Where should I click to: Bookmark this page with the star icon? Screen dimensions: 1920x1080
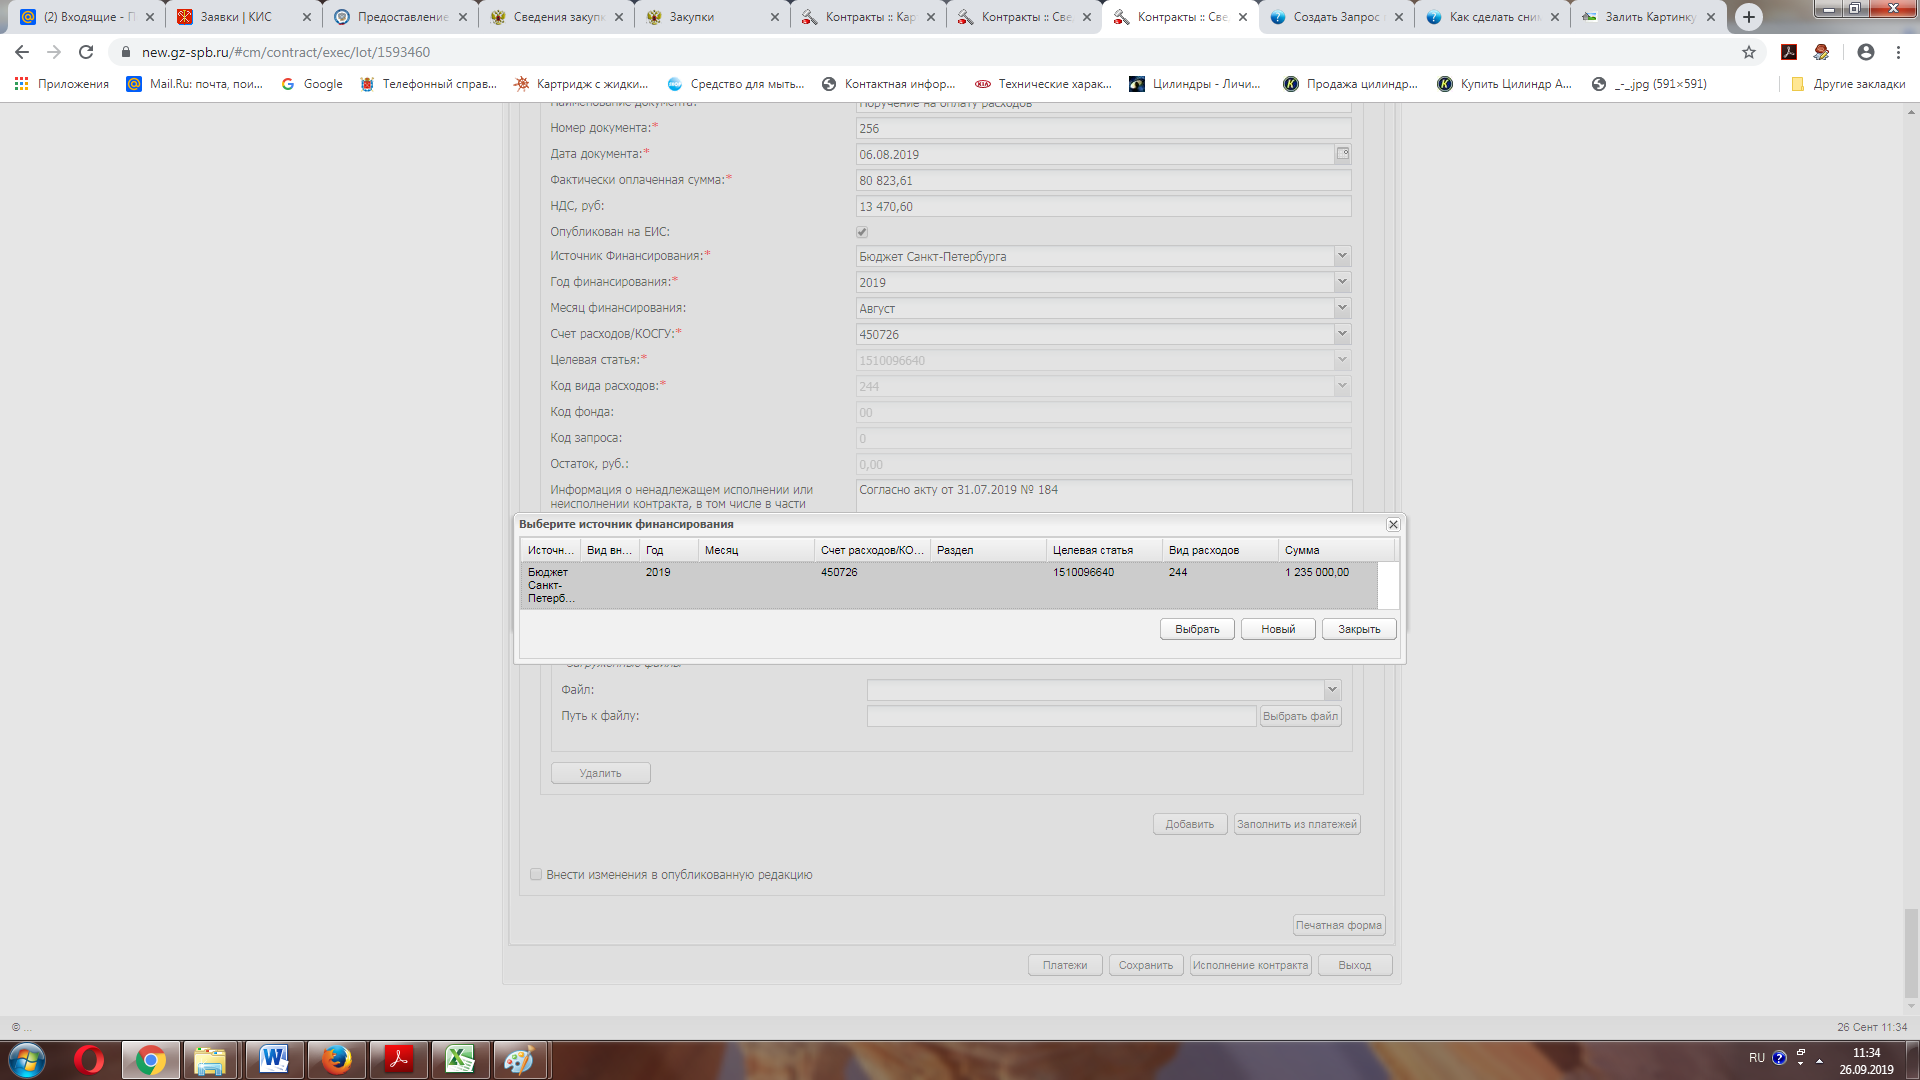coord(1749,52)
